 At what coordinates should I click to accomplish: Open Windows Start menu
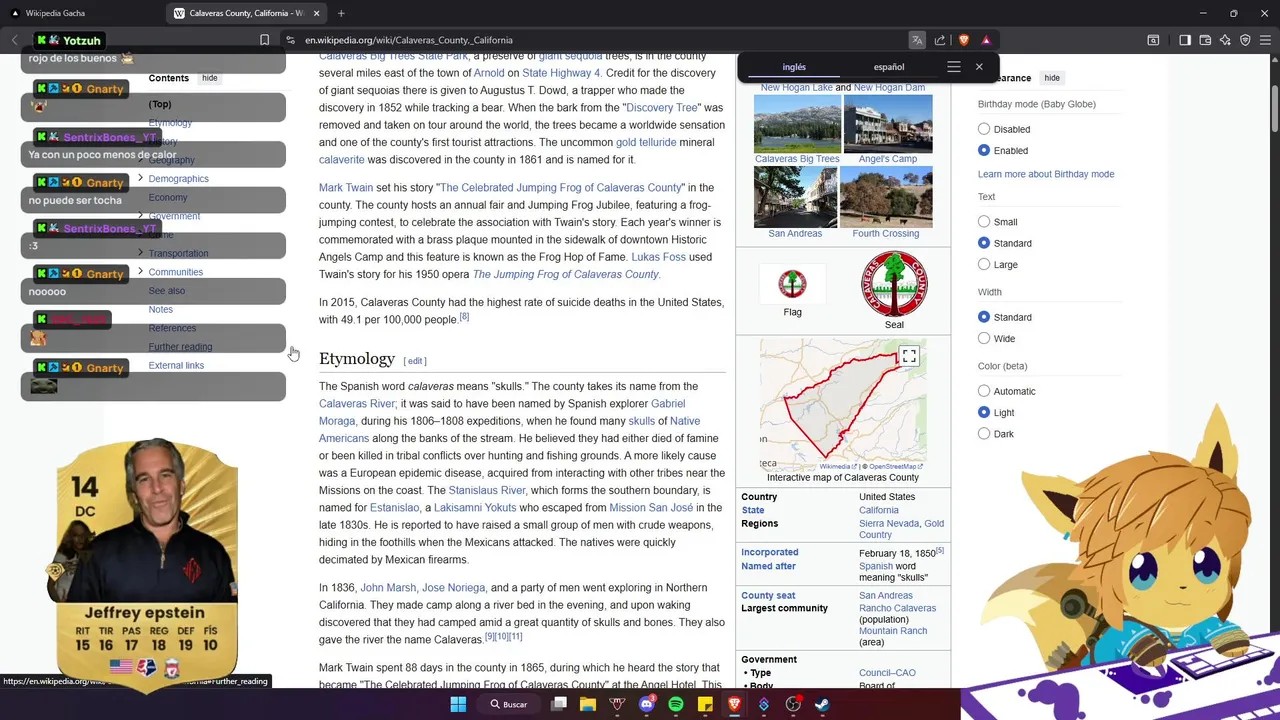coord(458,704)
